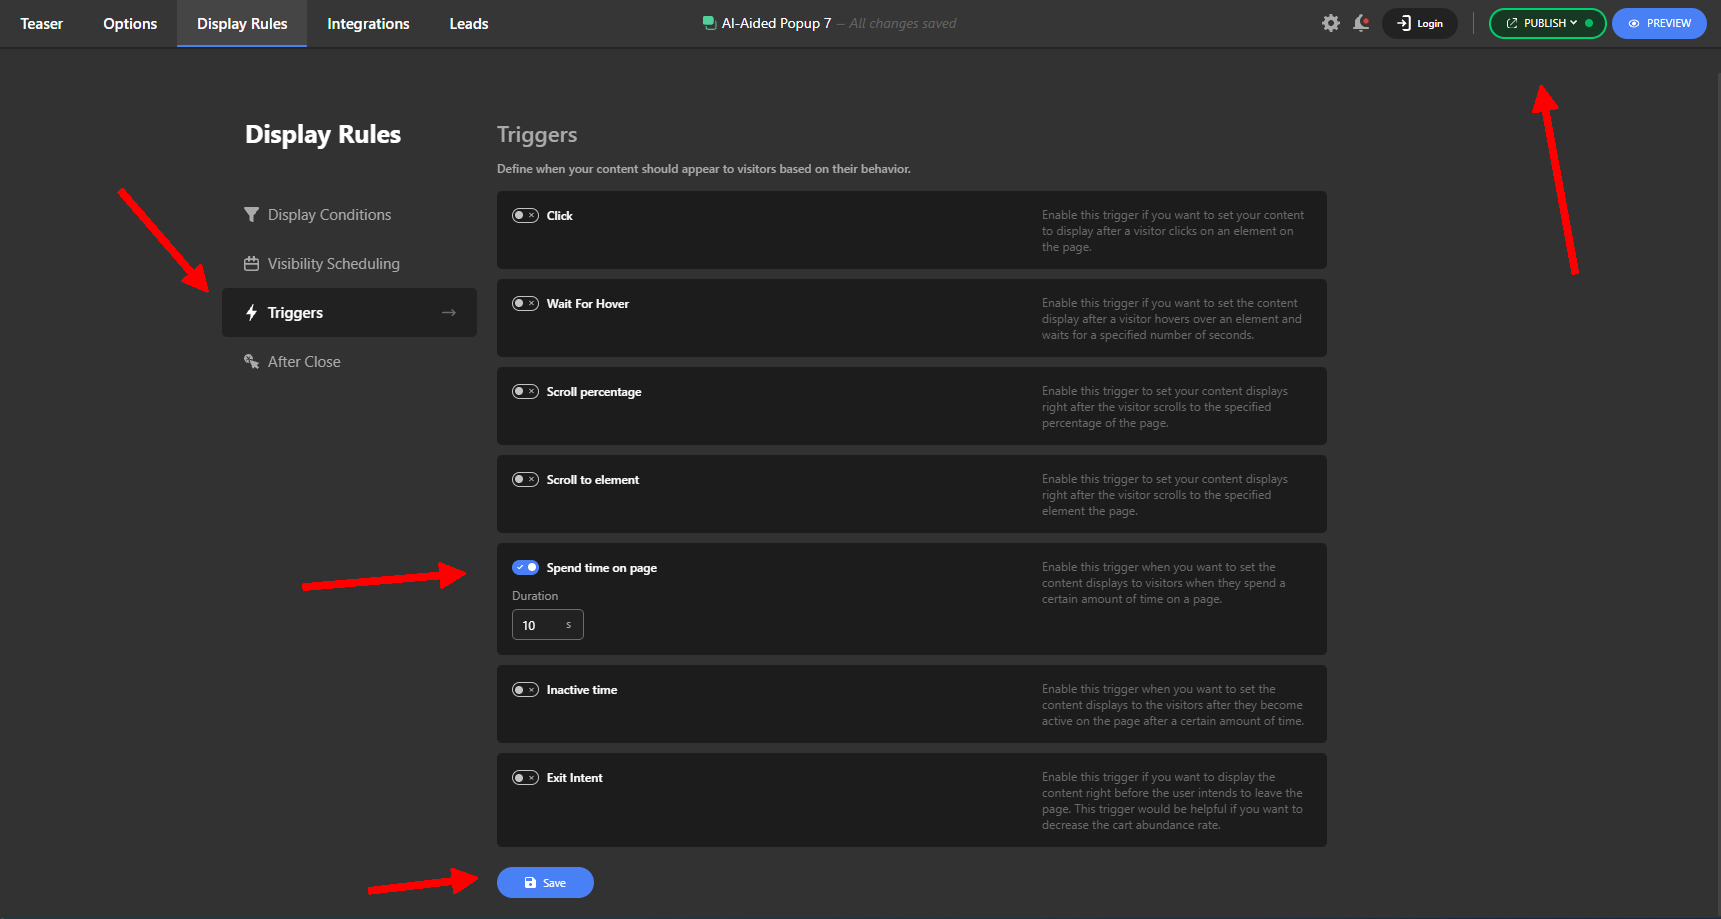Turn on Scroll to element trigger

525,480
